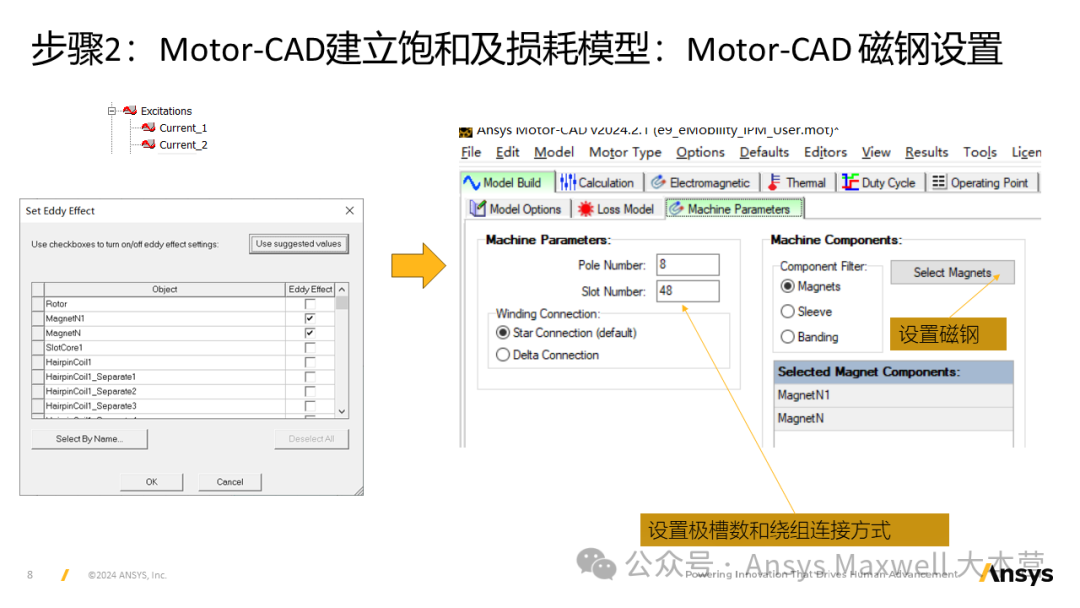Image resolution: width=1080 pixels, height=608 pixels.
Task: Switch to the Calculation tab
Action: pyautogui.click(x=598, y=182)
